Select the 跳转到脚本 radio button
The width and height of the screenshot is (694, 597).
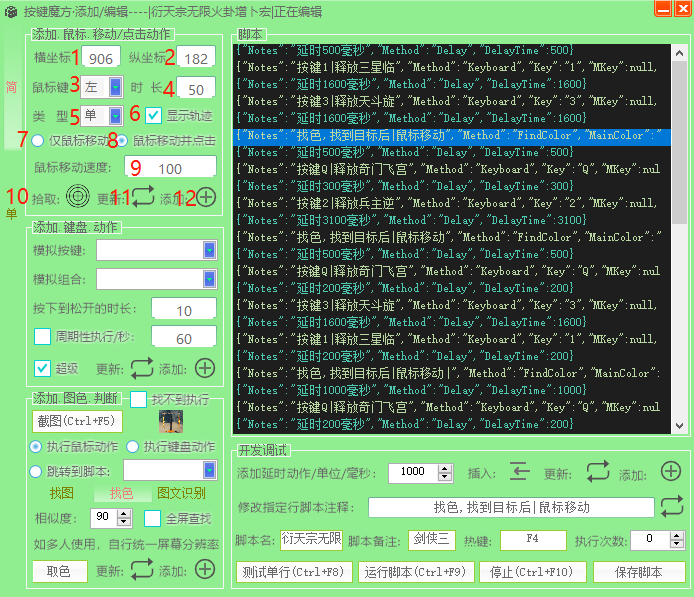(x=36, y=471)
